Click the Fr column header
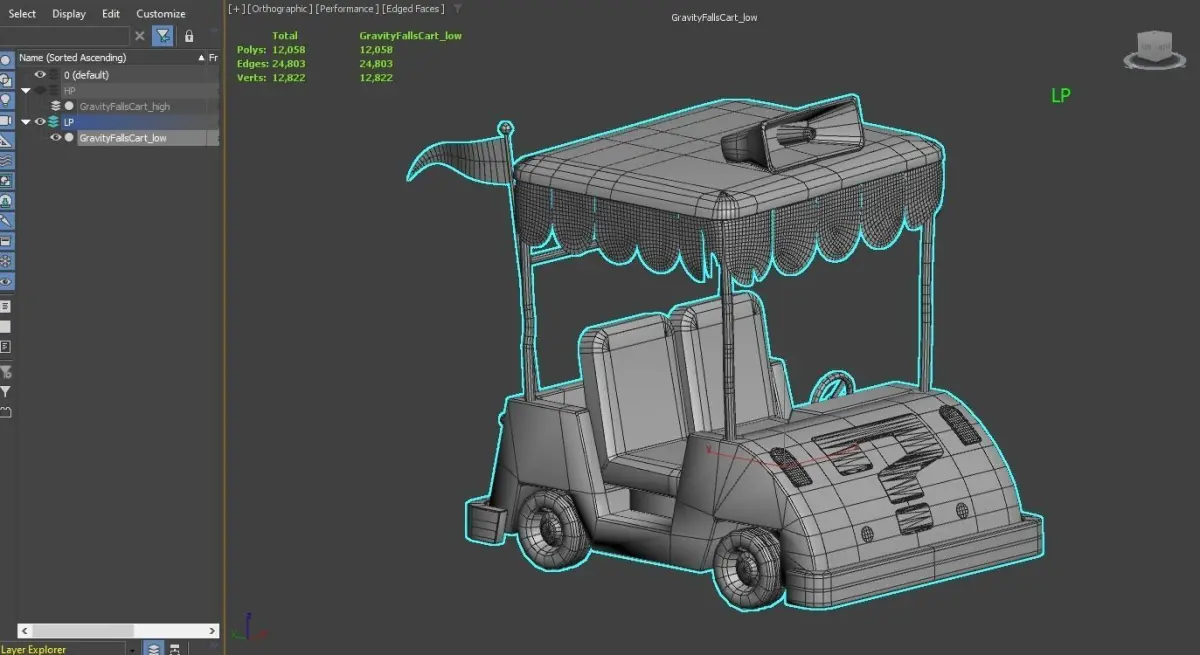Image resolution: width=1200 pixels, height=655 pixels. (213, 57)
